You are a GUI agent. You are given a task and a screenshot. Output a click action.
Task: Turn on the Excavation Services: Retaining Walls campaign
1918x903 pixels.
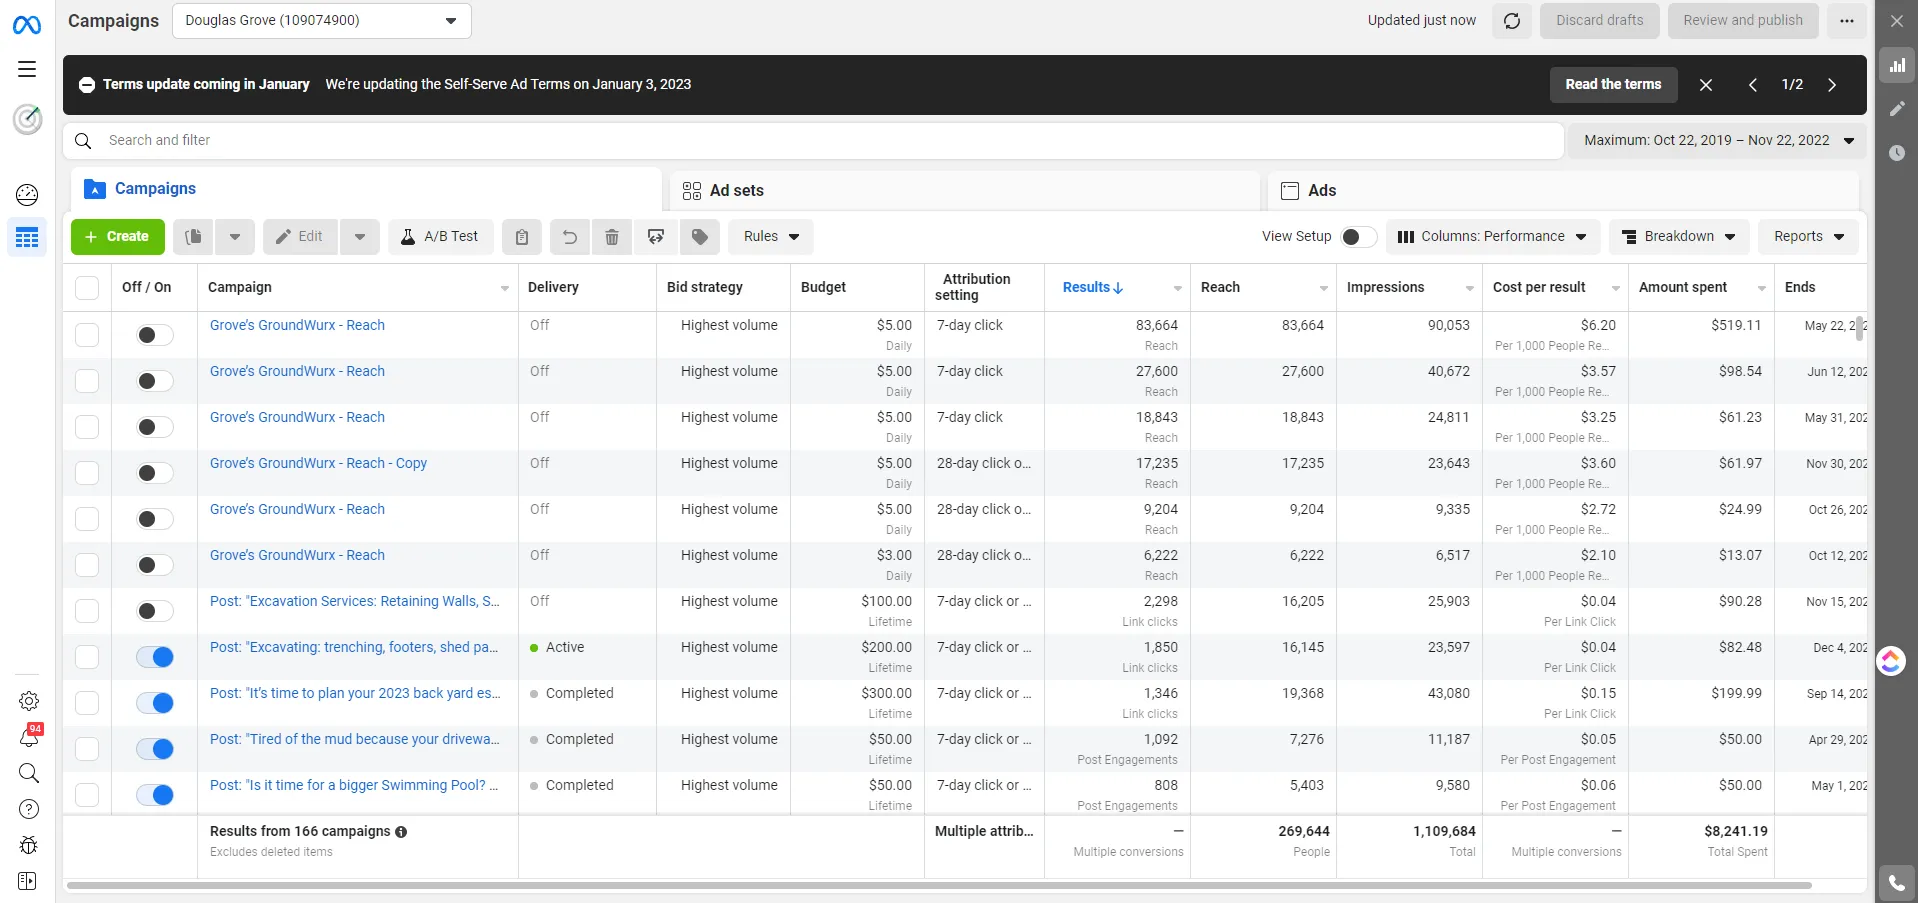[155, 611]
